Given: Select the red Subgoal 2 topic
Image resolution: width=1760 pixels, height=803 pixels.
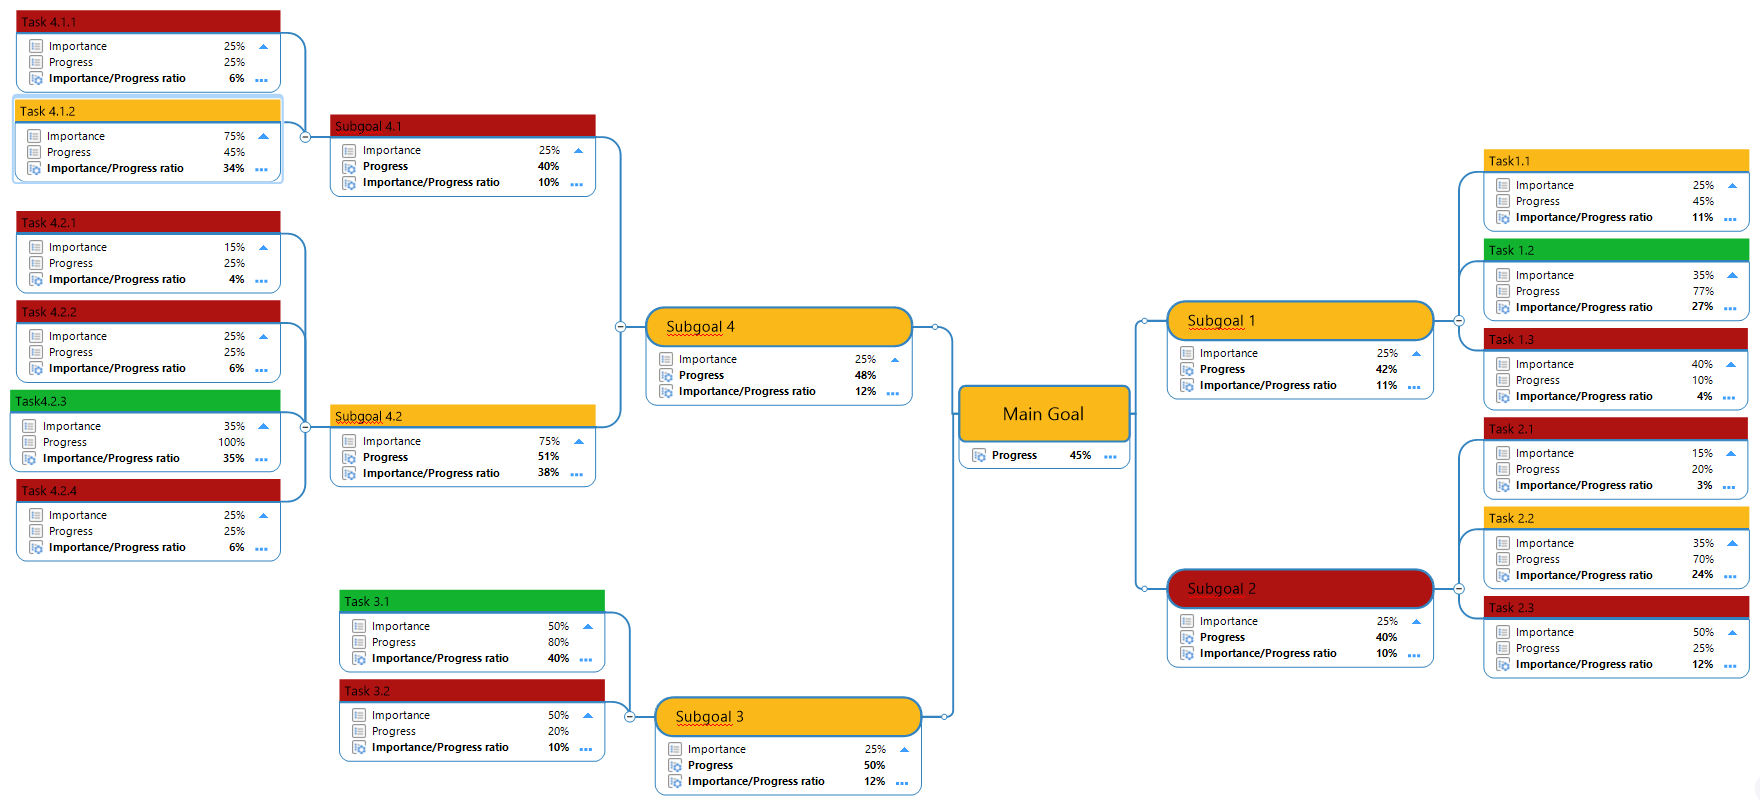Looking at the screenshot, I should (x=1299, y=589).
